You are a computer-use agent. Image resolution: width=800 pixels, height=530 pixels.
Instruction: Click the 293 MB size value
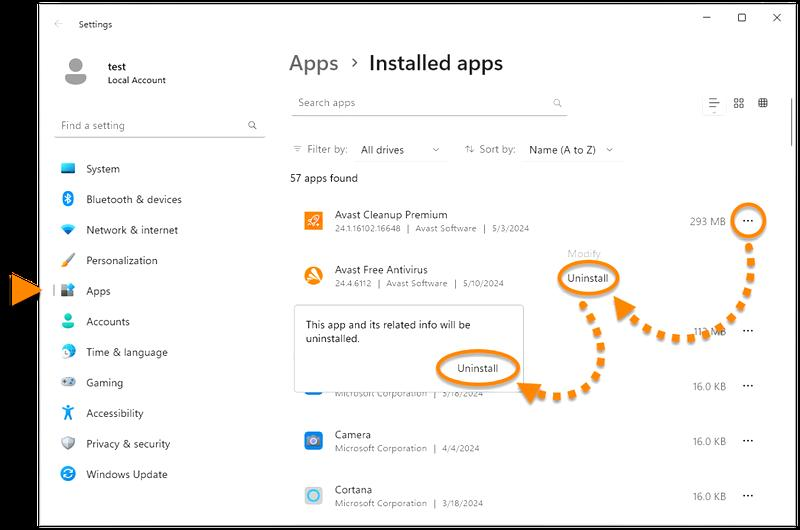707,221
